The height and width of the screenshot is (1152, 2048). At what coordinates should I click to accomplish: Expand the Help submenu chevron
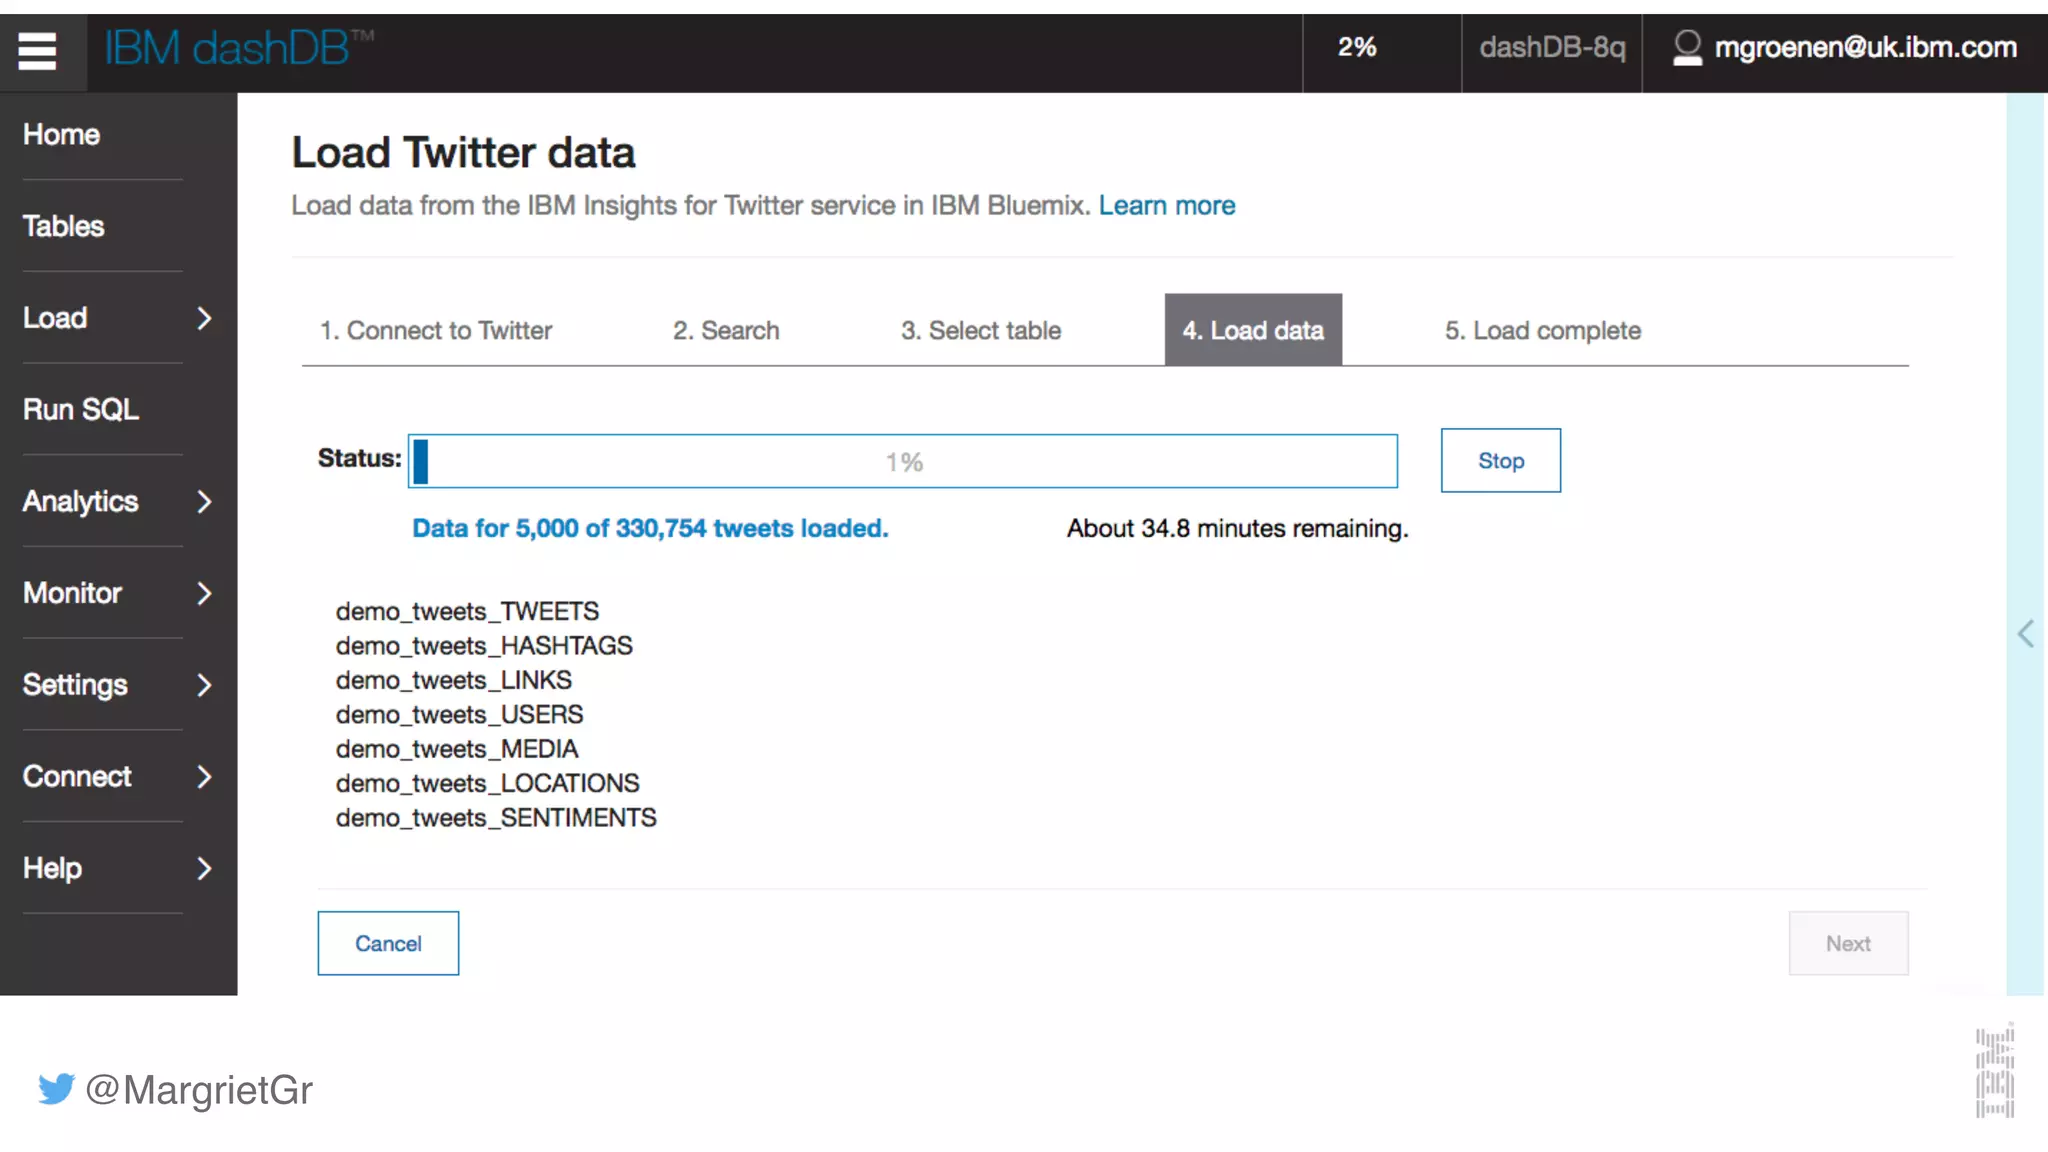tap(204, 868)
